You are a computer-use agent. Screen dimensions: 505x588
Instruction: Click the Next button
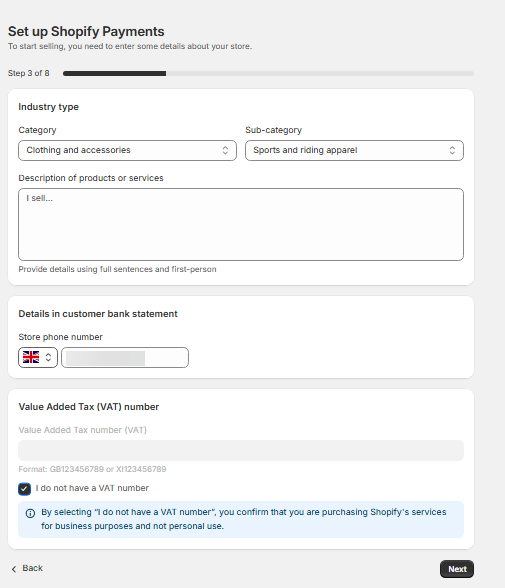pyautogui.click(x=457, y=569)
